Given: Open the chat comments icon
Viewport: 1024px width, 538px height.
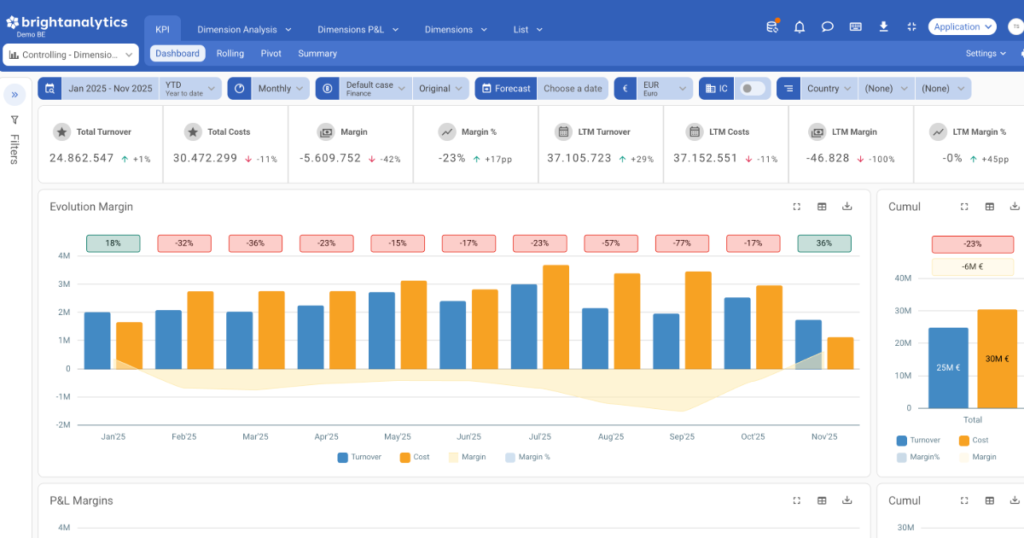Looking at the screenshot, I should tap(827, 27).
